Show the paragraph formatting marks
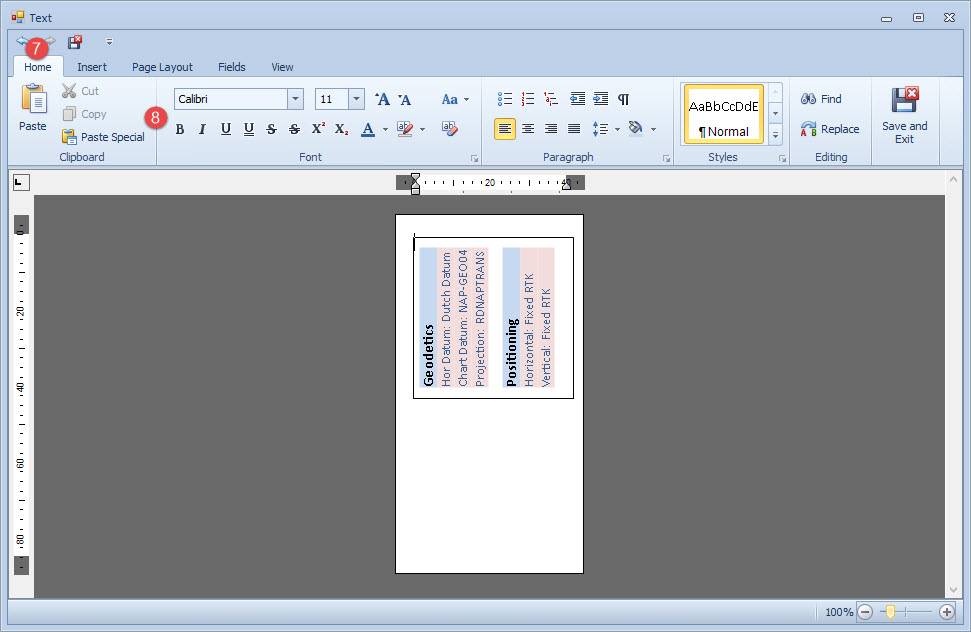The image size is (971, 632). [624, 99]
